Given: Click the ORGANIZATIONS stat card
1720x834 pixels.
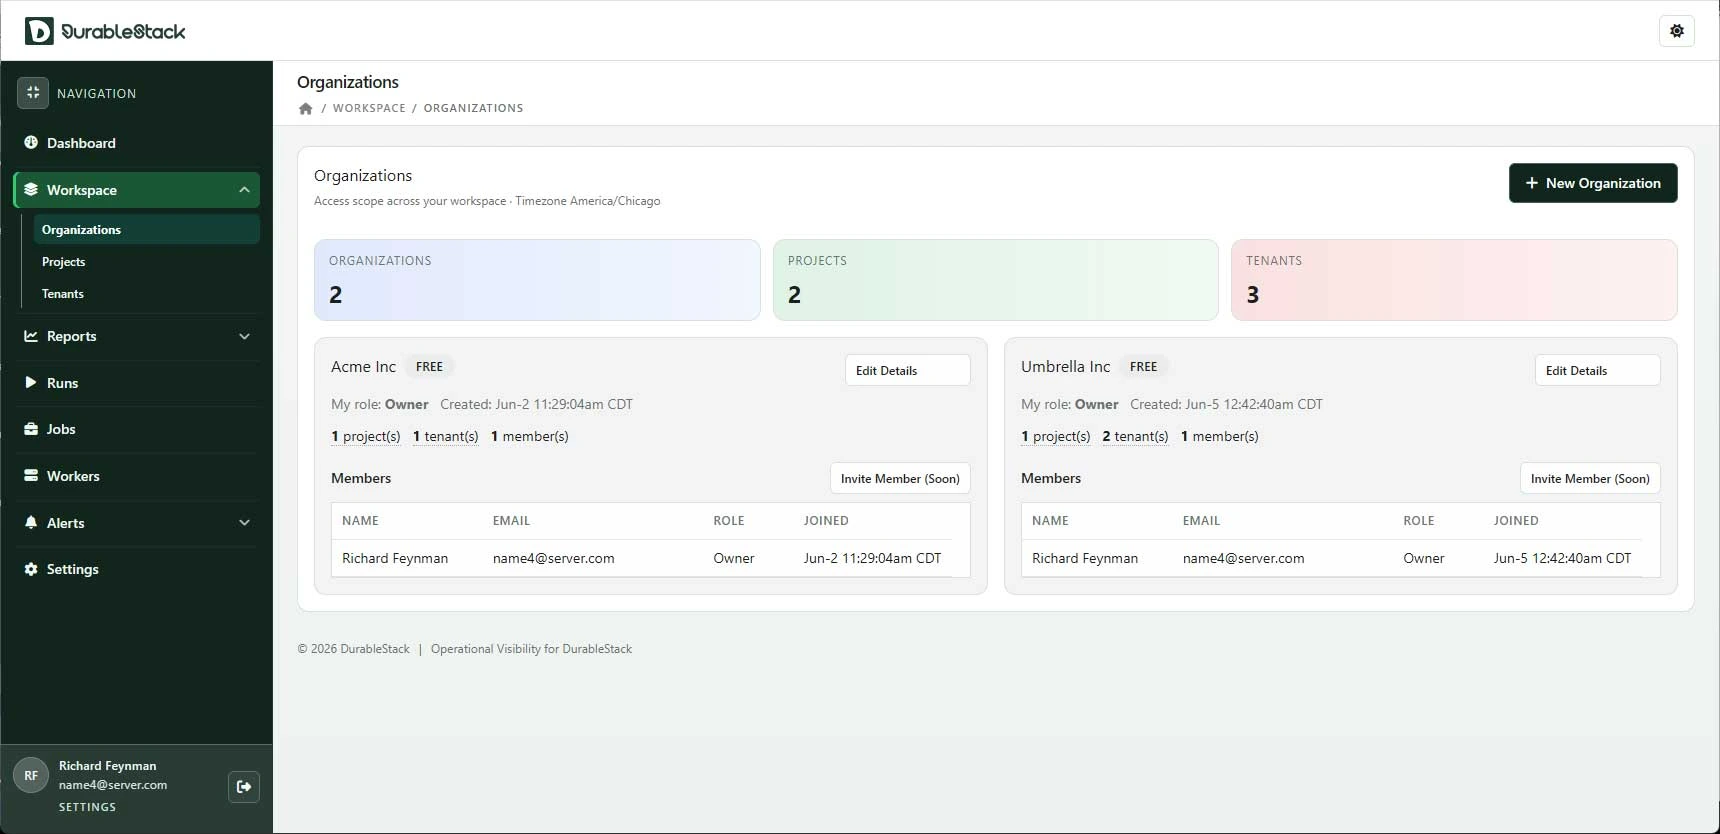Looking at the screenshot, I should click(537, 280).
